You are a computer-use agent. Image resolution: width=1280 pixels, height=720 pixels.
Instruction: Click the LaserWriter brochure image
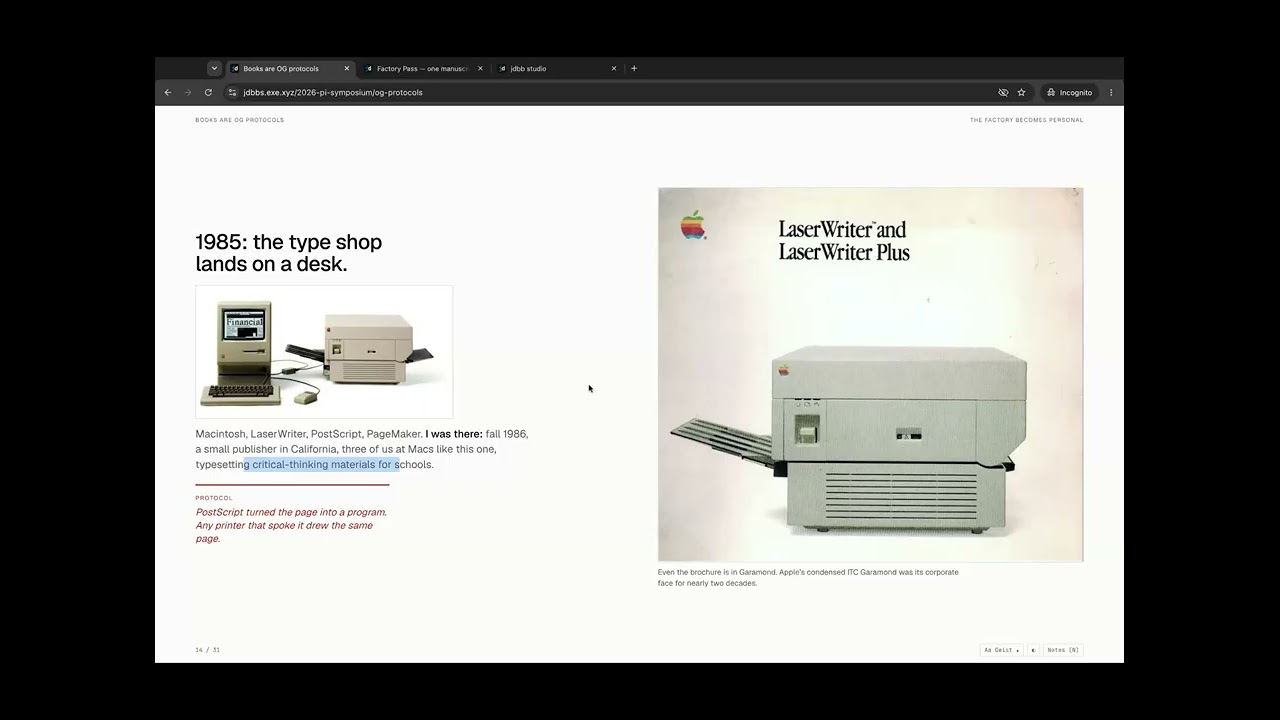(870, 375)
